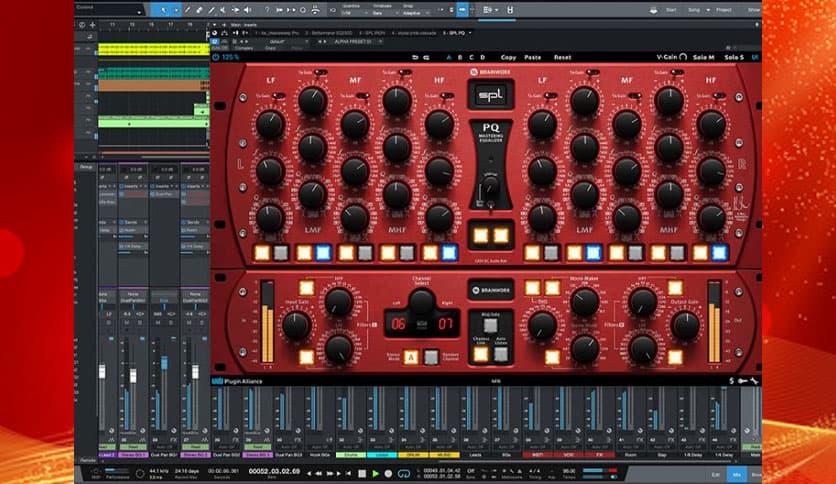Copy the current plugin settings
Screen dimensions: 836x484
coord(508,57)
